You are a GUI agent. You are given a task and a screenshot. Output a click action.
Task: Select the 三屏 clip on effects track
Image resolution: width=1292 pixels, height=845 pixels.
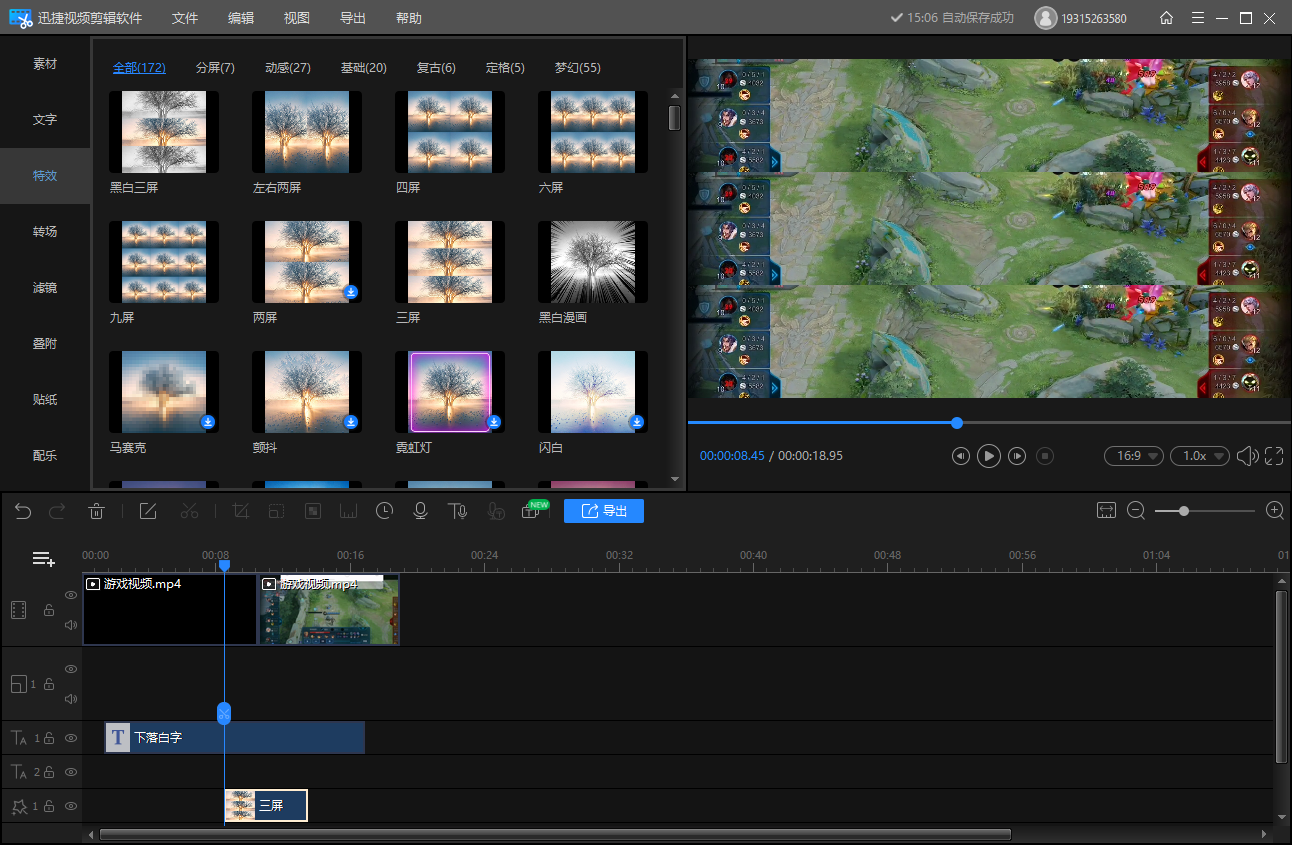tap(266, 805)
